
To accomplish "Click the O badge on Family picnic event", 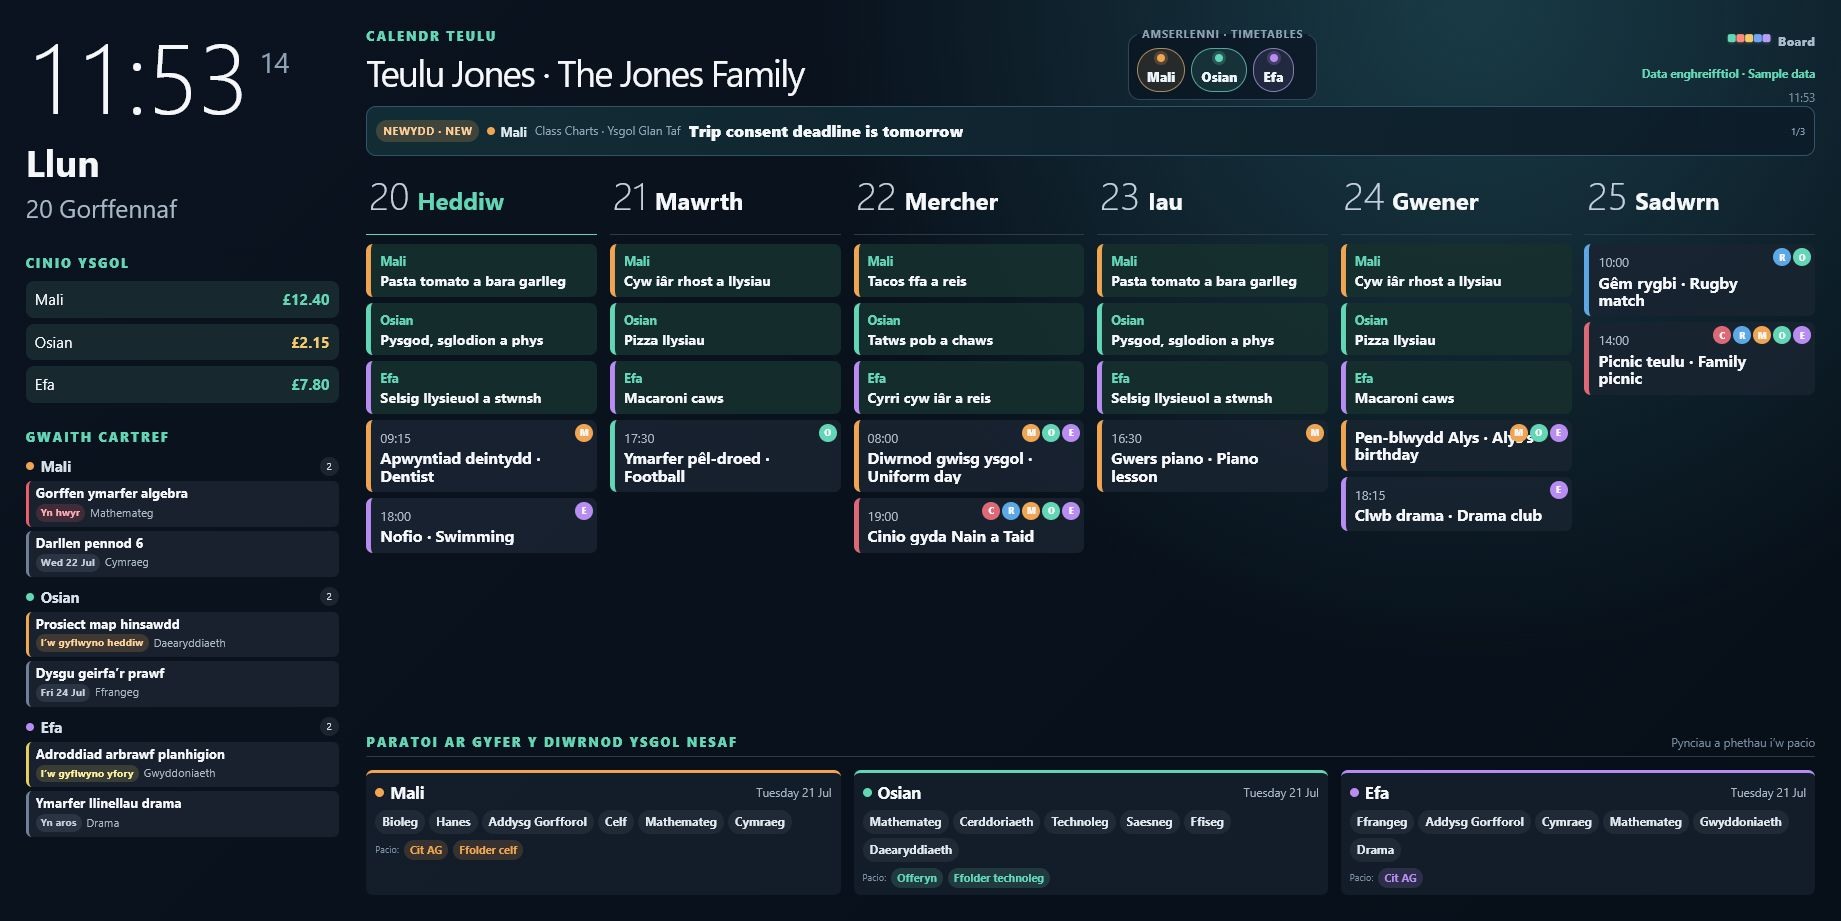I will (x=1782, y=335).
